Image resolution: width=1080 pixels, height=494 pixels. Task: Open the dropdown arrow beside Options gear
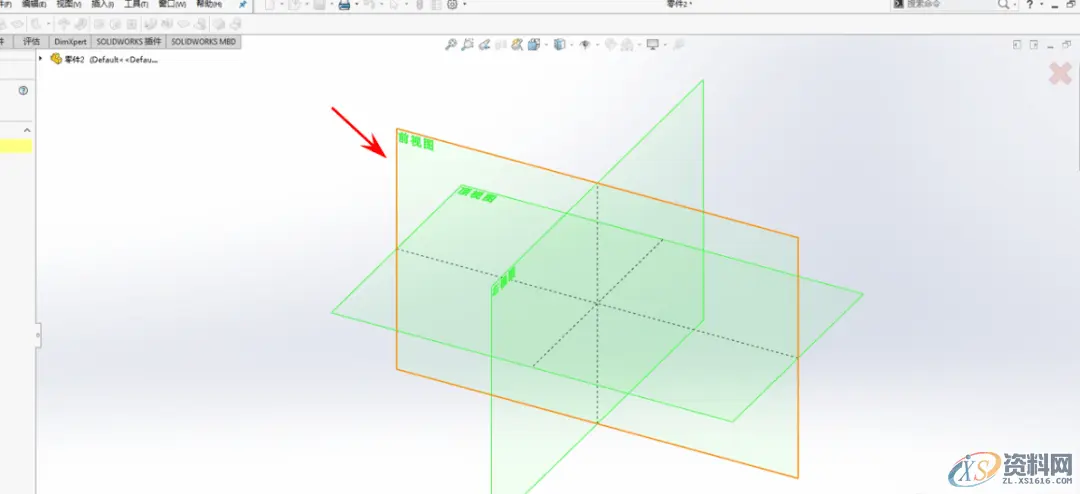(x=465, y=4)
